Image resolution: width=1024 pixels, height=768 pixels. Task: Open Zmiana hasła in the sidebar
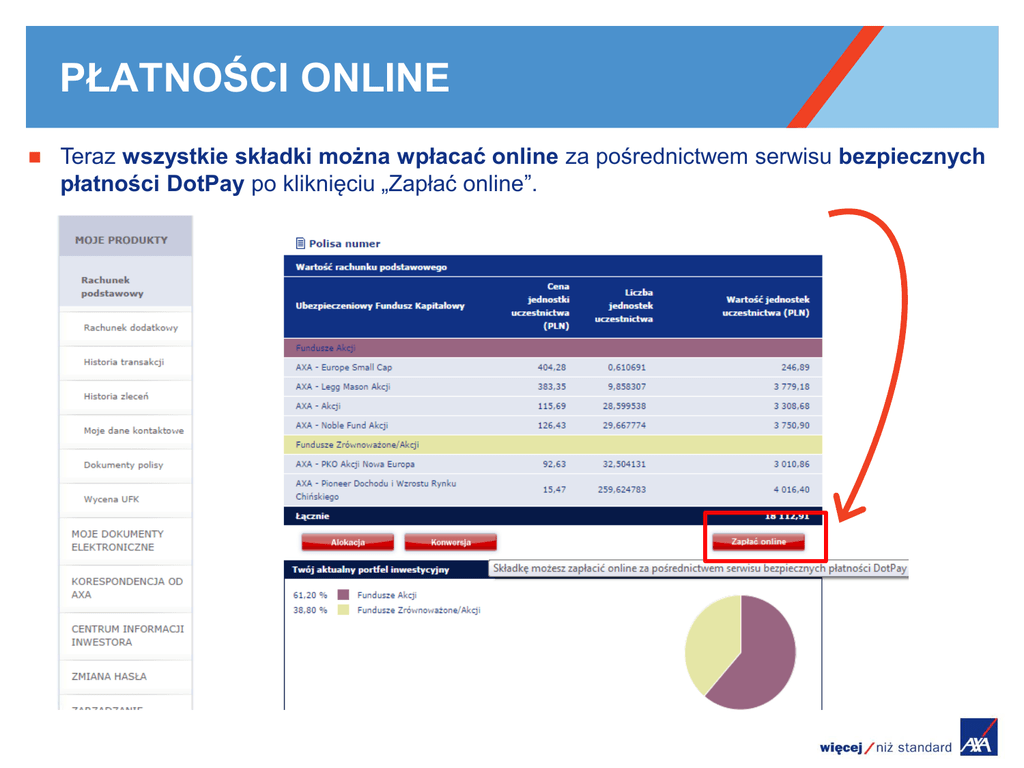(109, 677)
